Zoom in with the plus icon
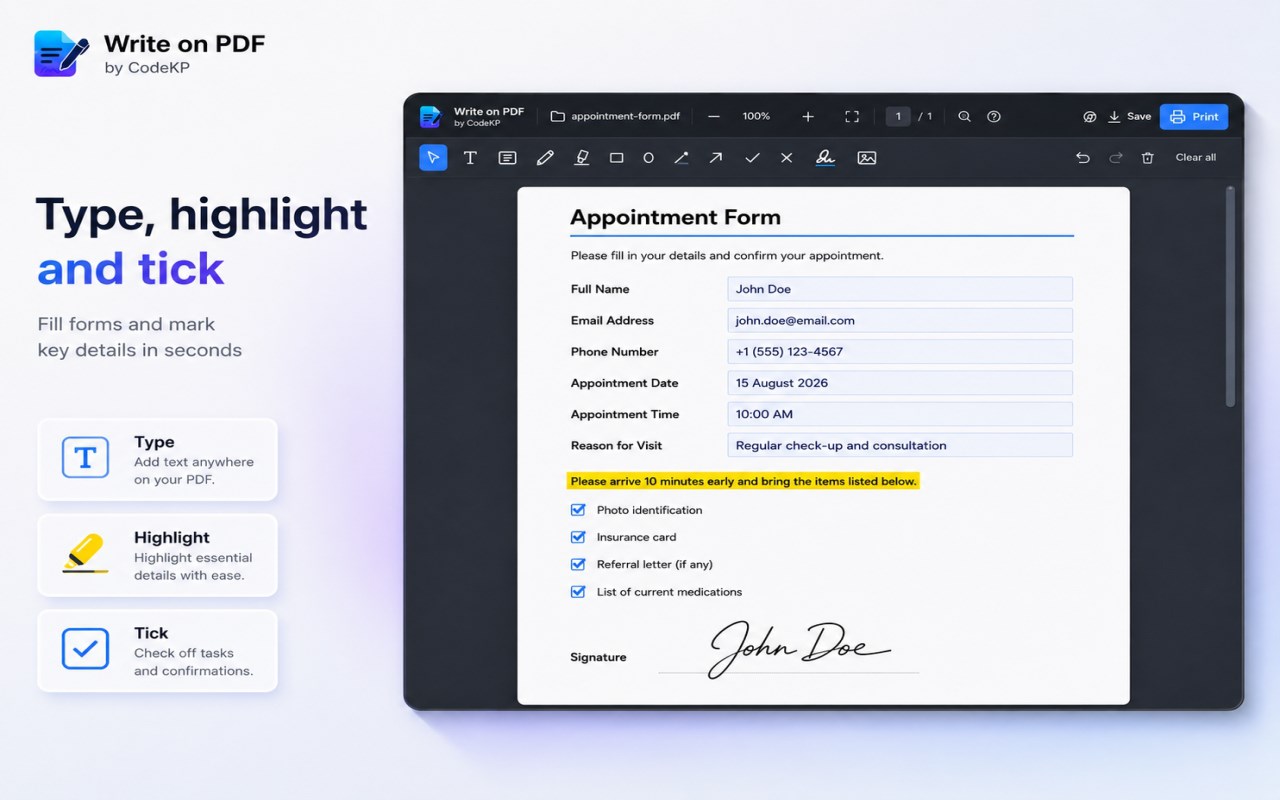This screenshot has width=1280, height=800. point(808,117)
